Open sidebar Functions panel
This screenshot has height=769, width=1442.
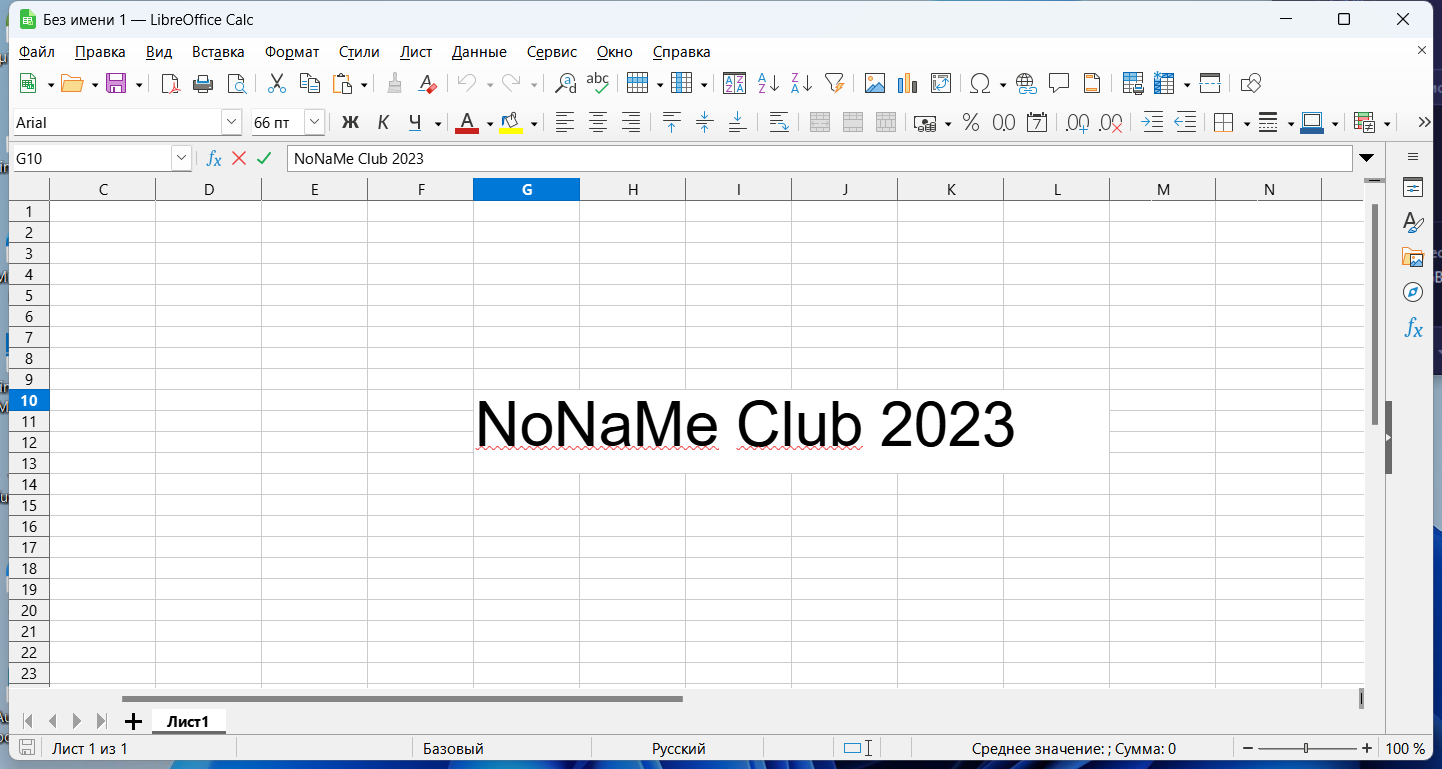pyautogui.click(x=1413, y=327)
